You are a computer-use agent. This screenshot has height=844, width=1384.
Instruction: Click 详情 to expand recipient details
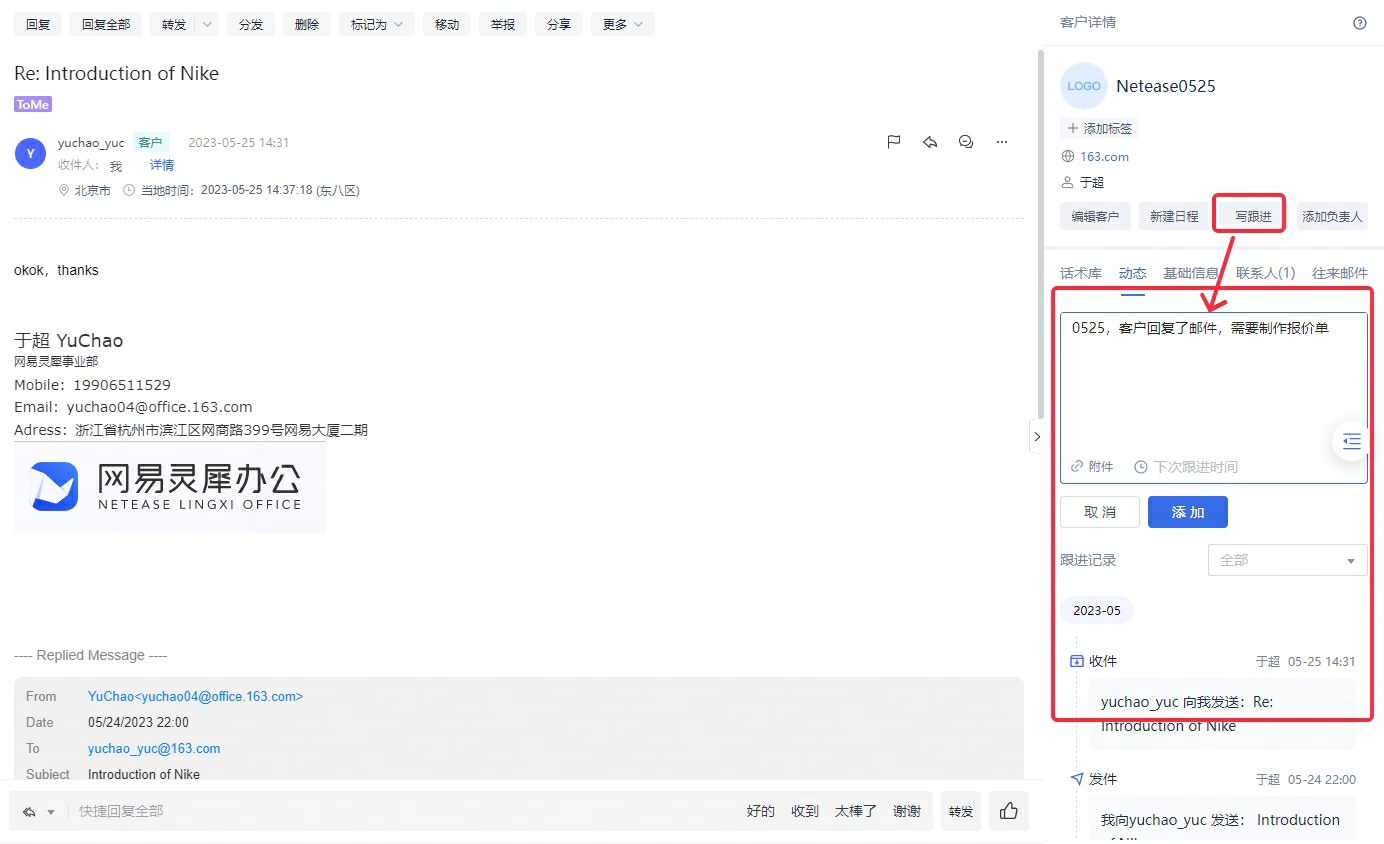click(162, 165)
